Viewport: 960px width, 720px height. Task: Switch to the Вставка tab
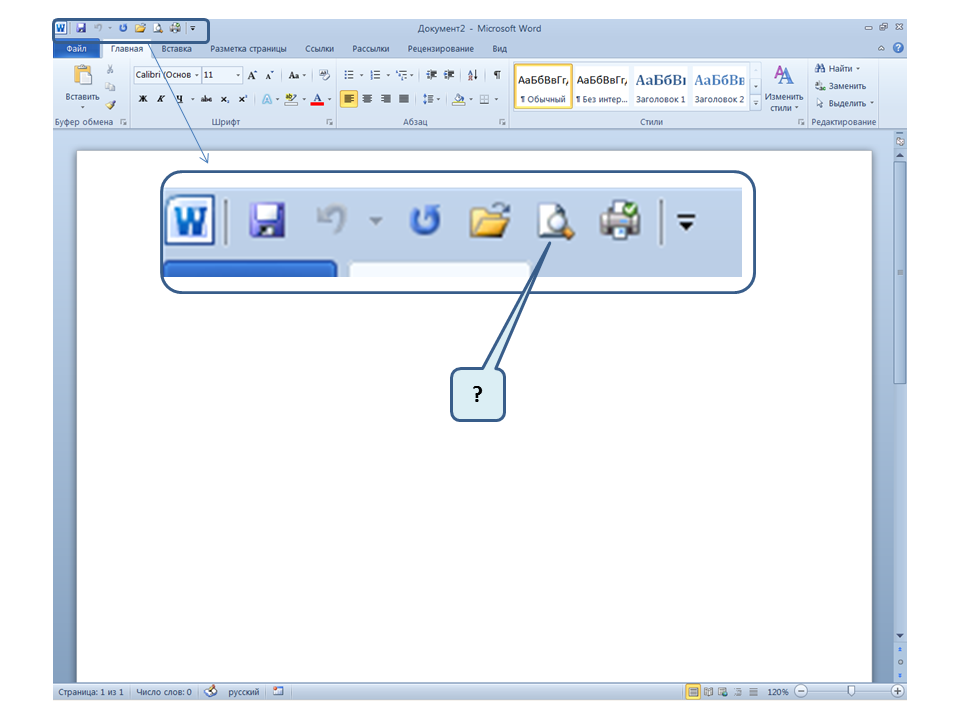pos(176,48)
